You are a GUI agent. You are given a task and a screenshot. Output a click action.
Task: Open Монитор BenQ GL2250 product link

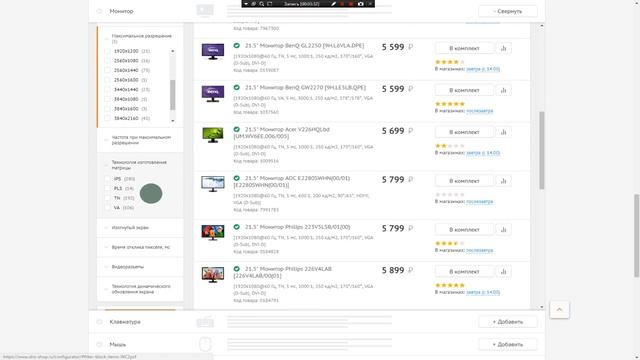tap(304, 46)
